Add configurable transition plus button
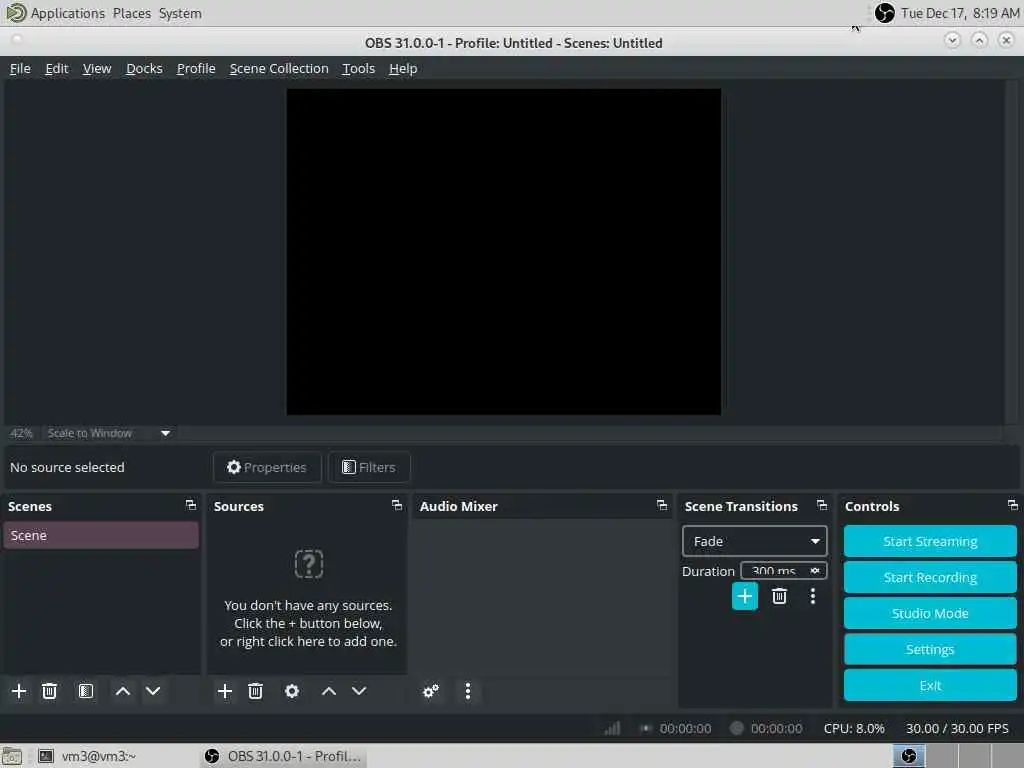Image resolution: width=1024 pixels, height=768 pixels. point(744,596)
